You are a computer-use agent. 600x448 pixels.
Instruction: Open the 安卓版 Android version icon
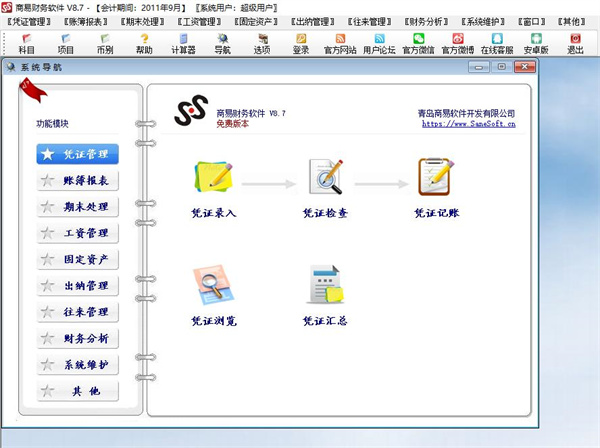(x=536, y=44)
